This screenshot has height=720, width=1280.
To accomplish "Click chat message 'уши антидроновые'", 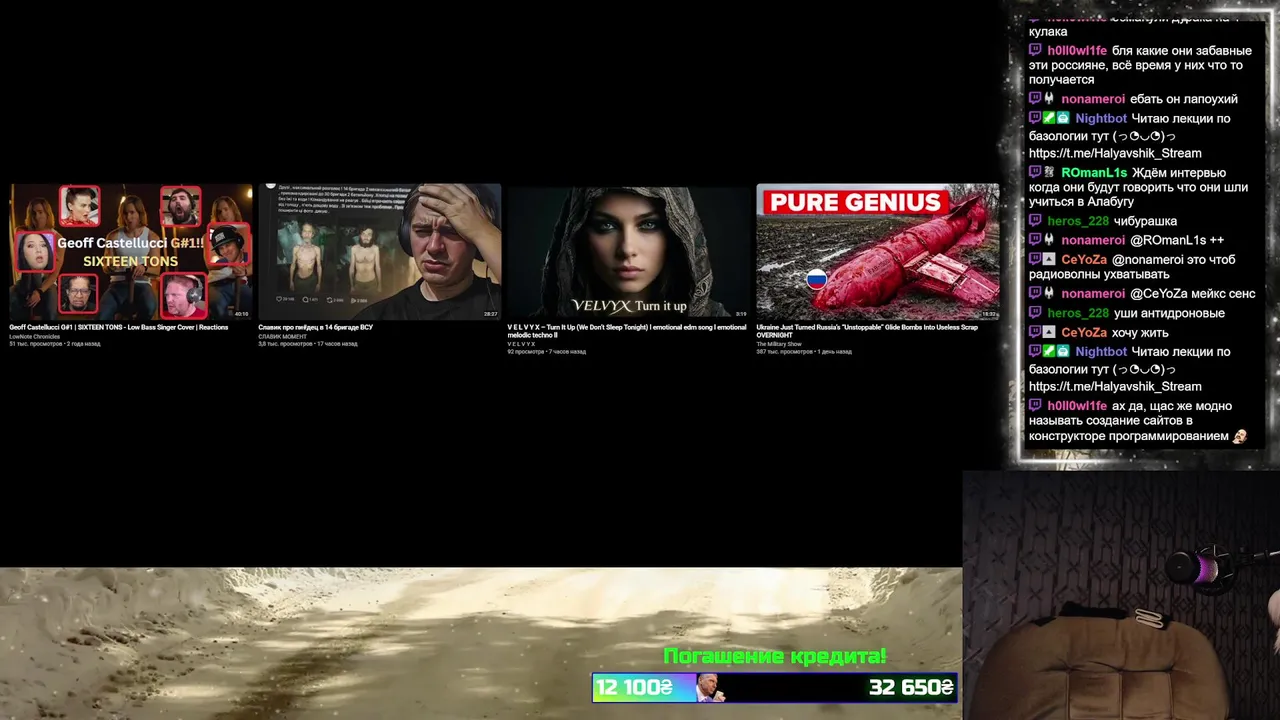I will [1170, 313].
